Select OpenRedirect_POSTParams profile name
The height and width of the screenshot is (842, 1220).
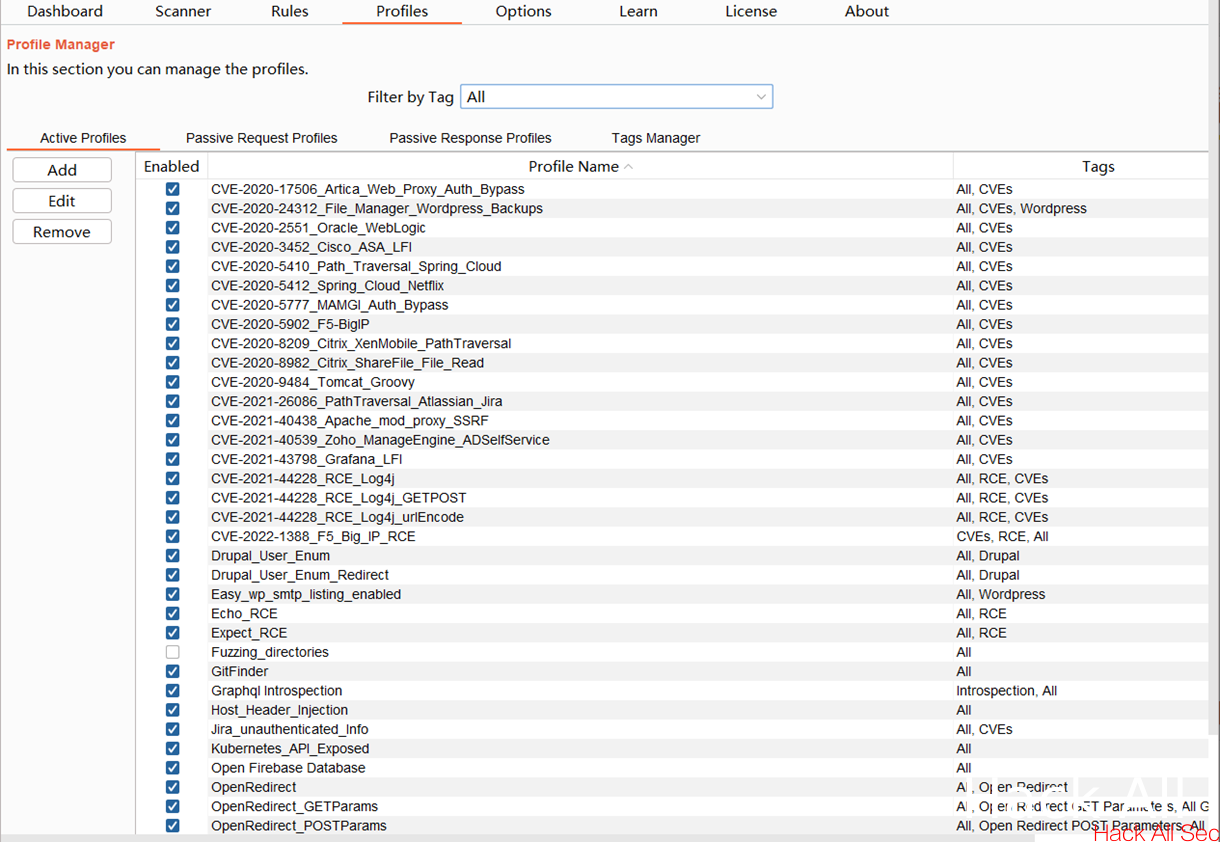click(x=299, y=826)
